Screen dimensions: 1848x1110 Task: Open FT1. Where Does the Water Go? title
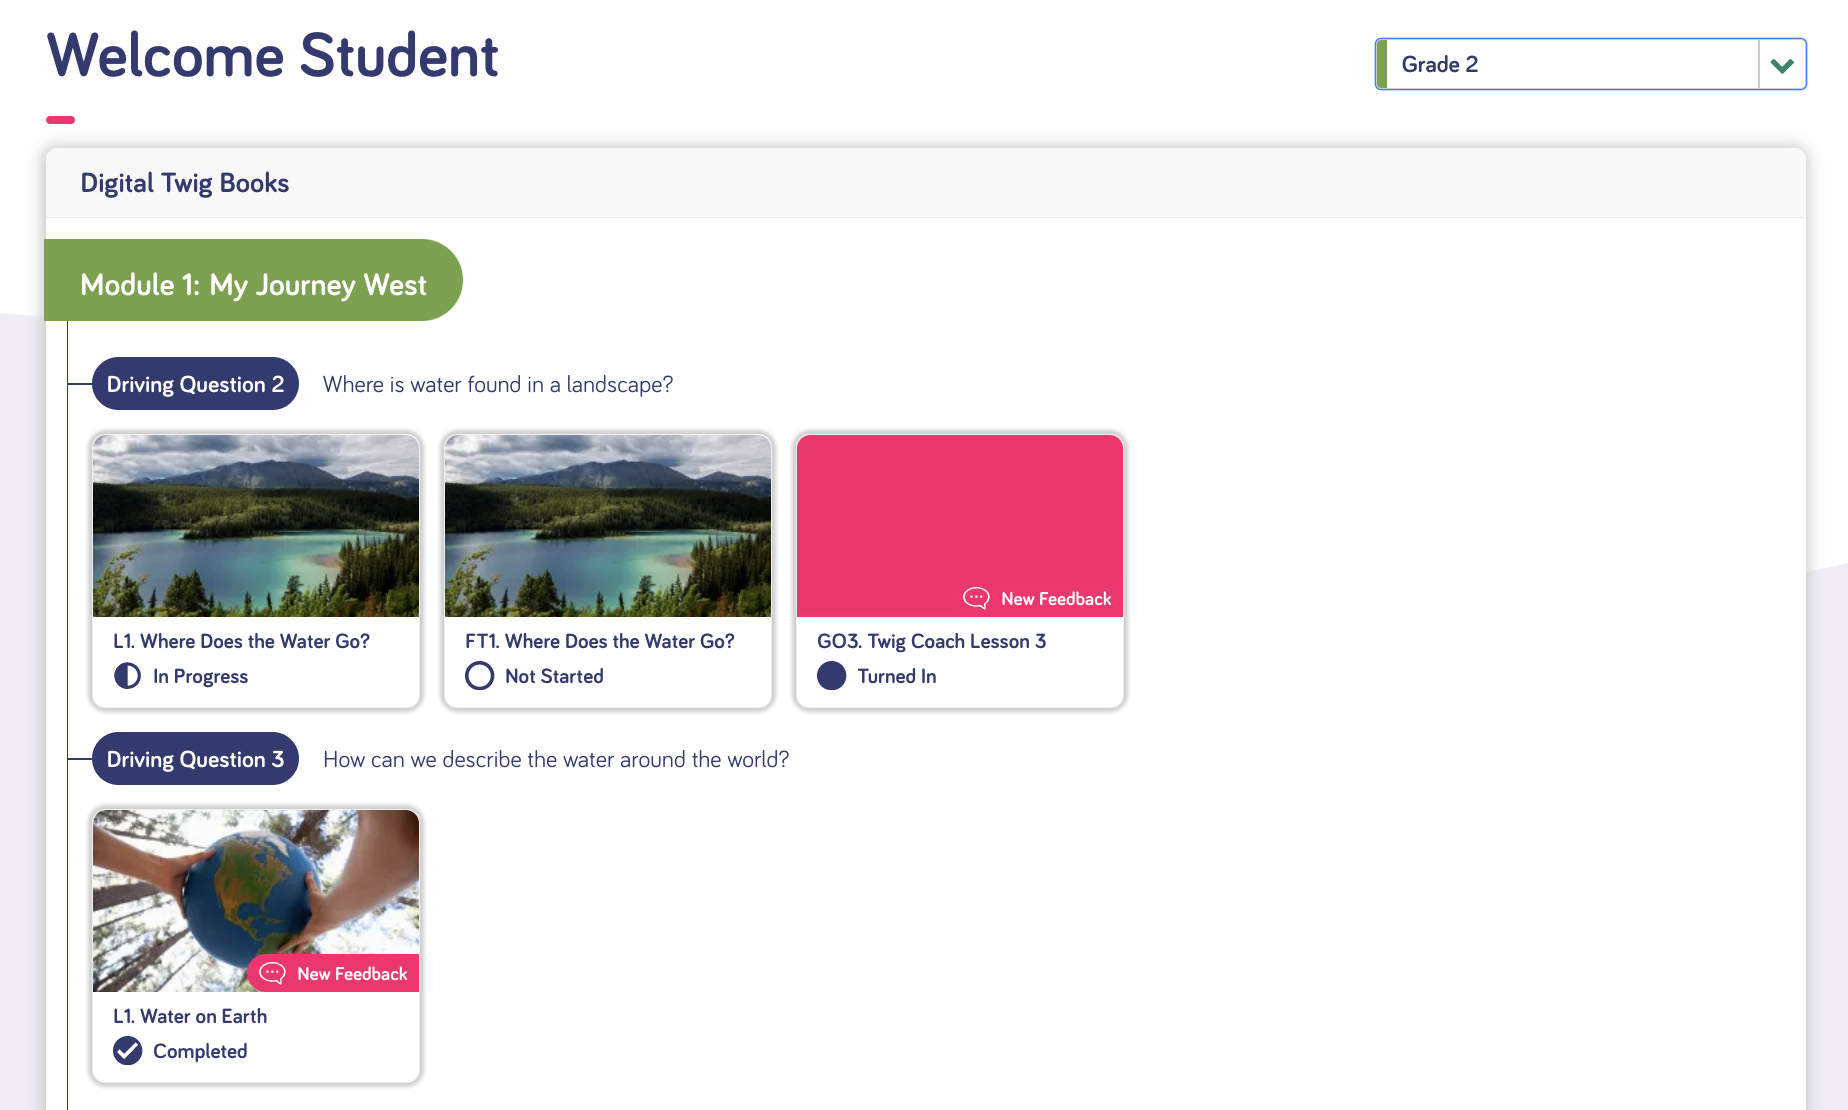point(599,641)
